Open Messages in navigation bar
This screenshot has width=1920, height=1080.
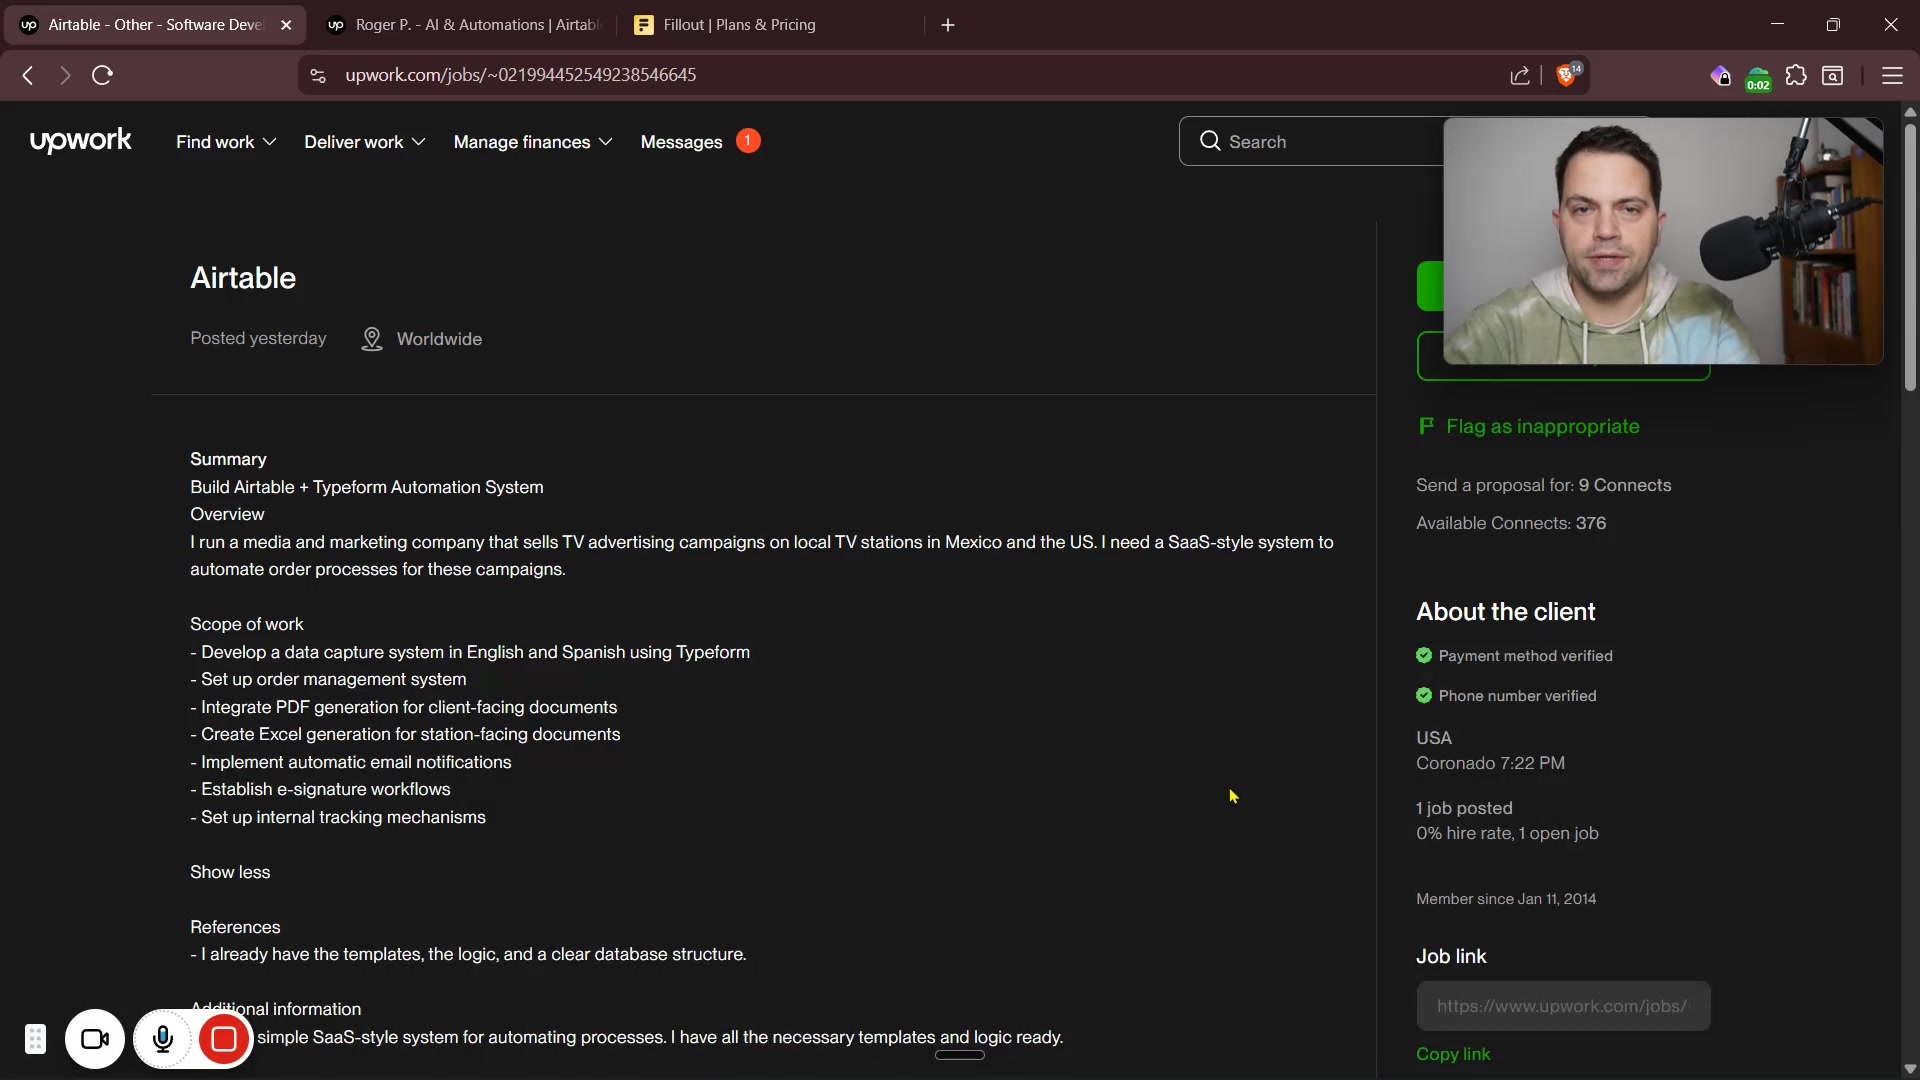click(x=681, y=142)
